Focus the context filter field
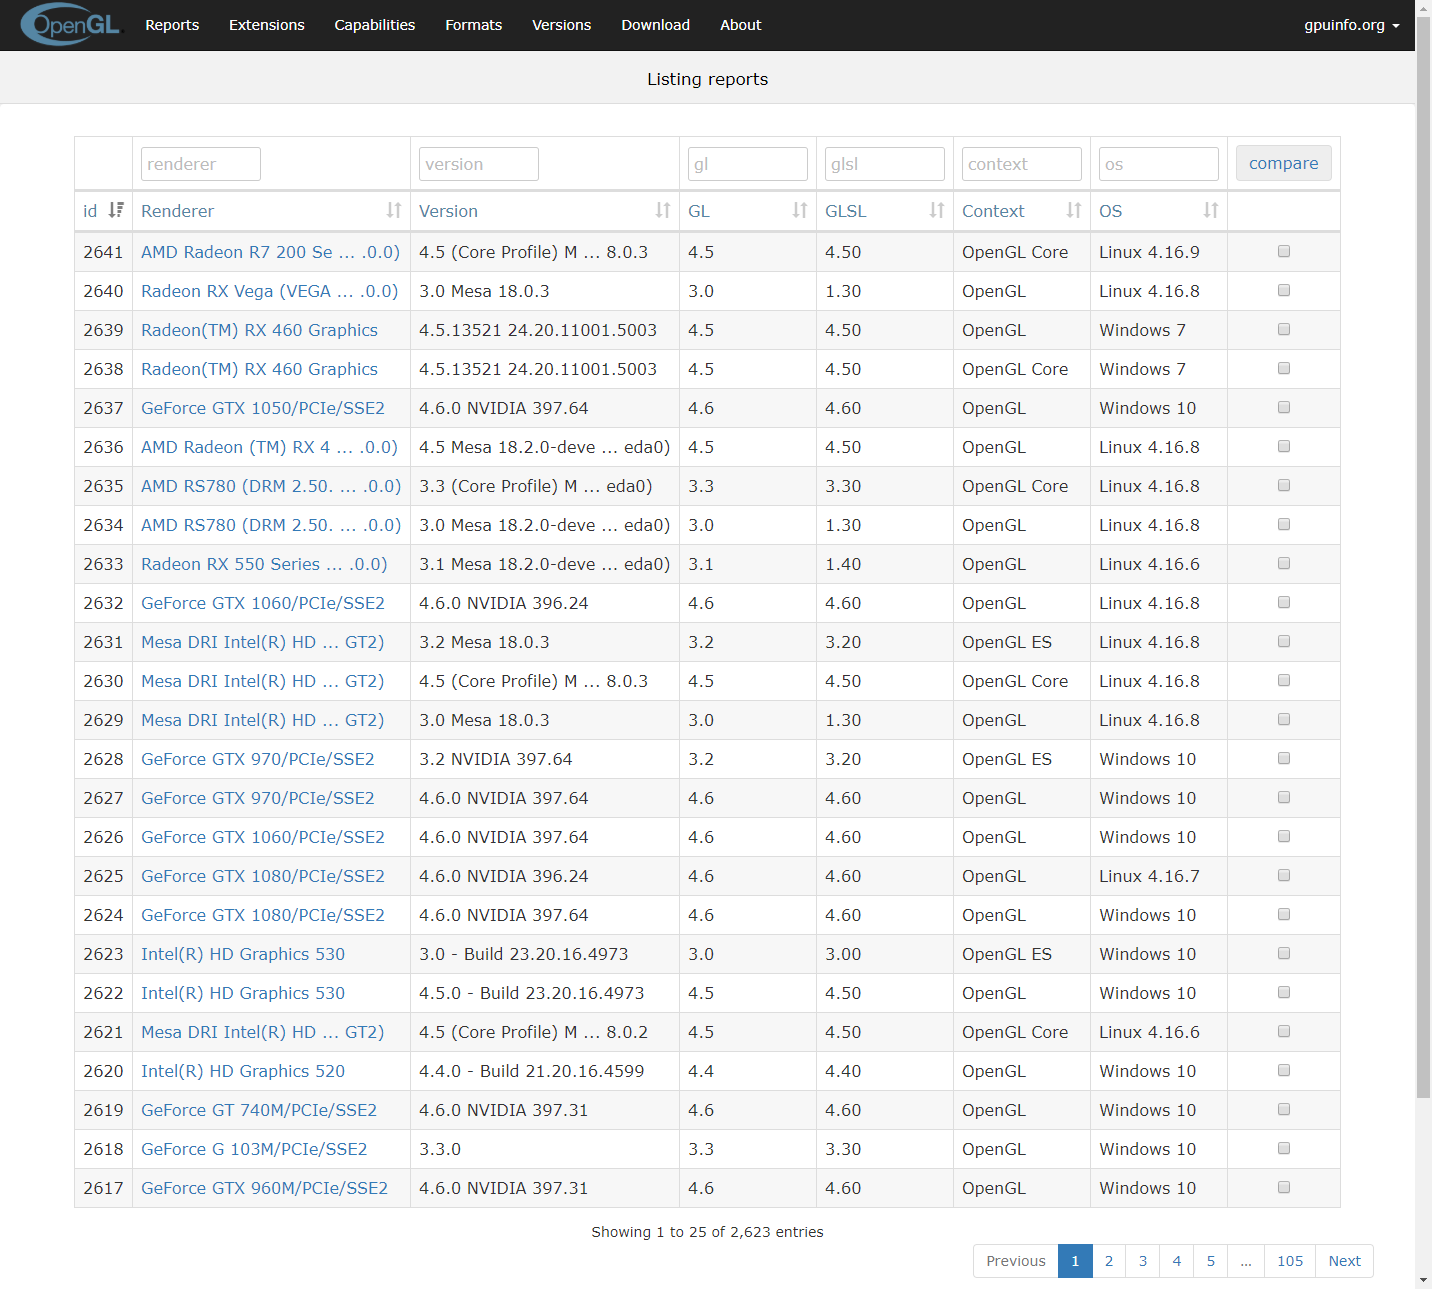The height and width of the screenshot is (1289, 1432). pos(1022,164)
